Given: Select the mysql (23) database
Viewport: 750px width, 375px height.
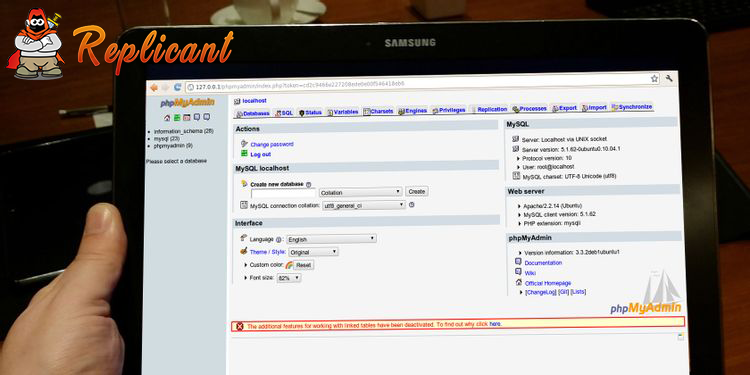Looking at the screenshot, I should (x=167, y=138).
